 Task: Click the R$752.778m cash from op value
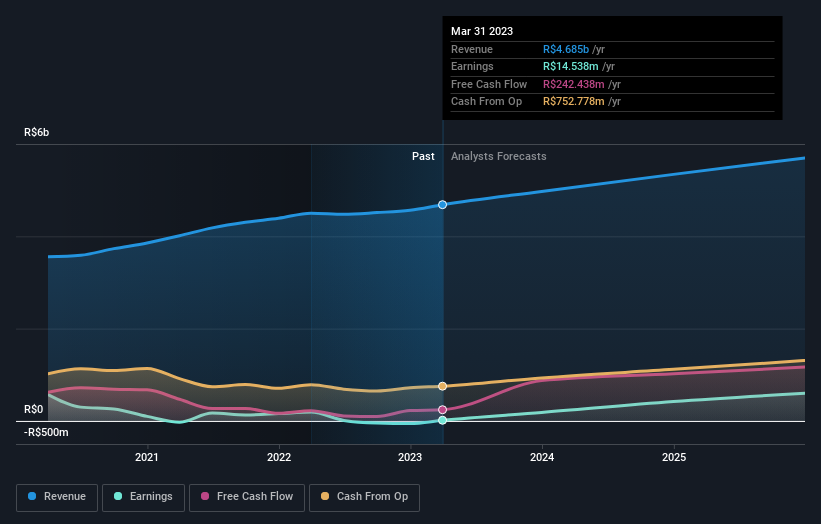coord(574,102)
